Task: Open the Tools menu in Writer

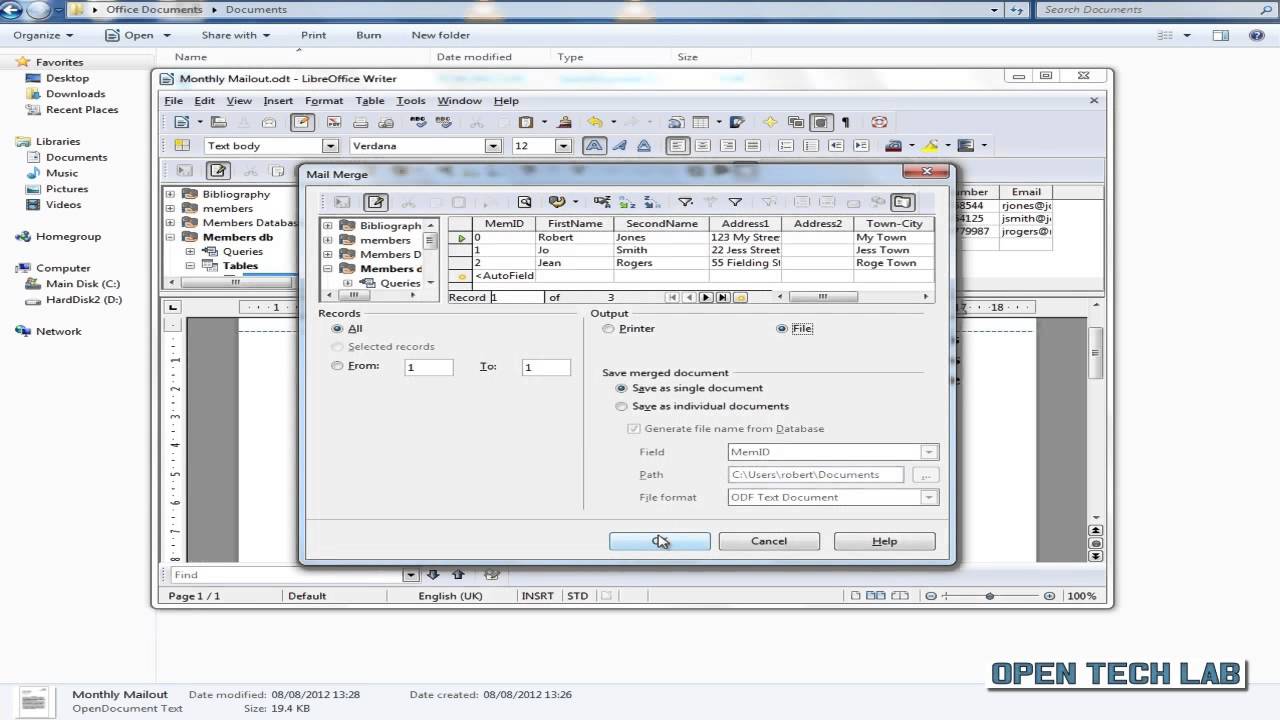Action: pos(411,101)
